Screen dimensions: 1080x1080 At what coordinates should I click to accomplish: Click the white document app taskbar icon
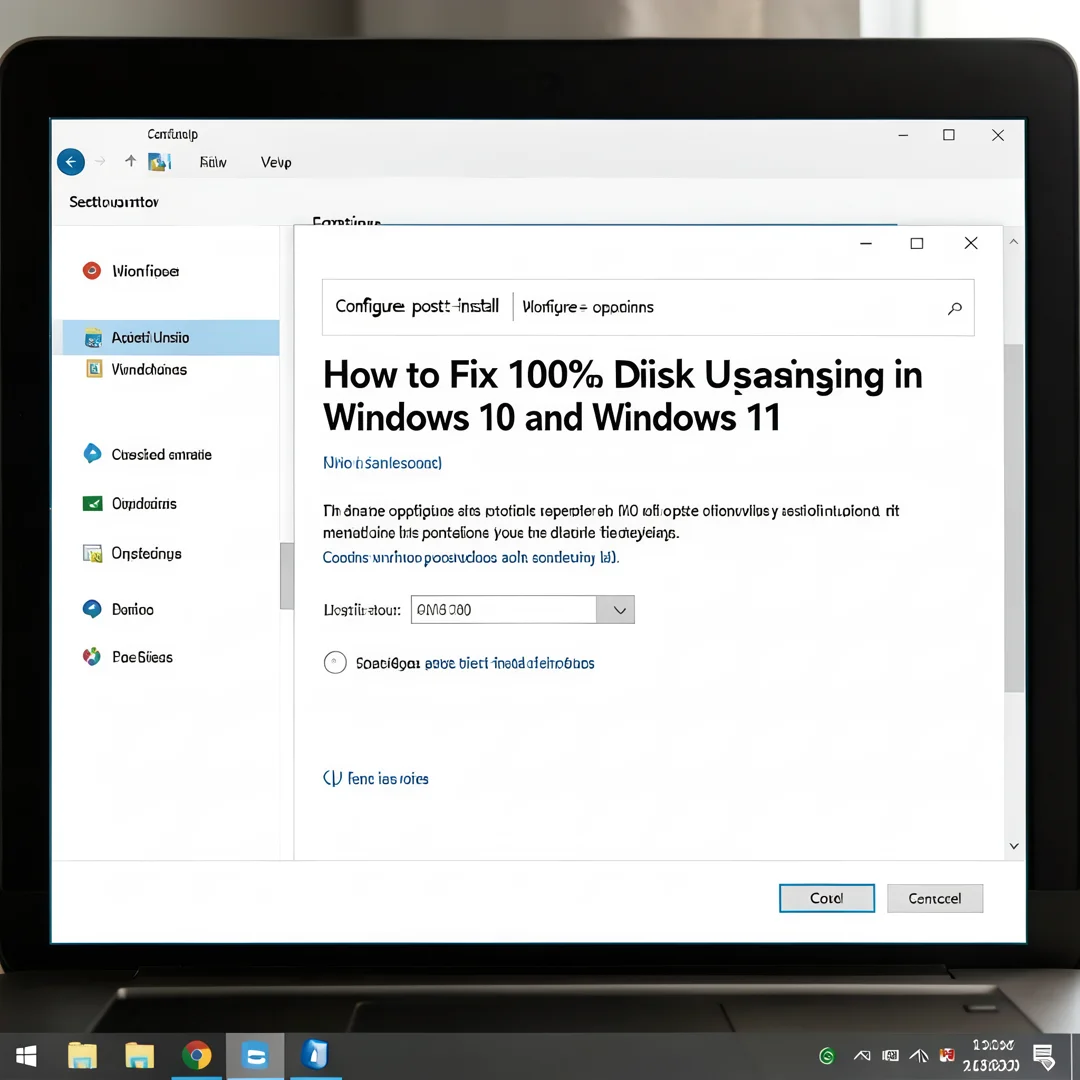(314, 1055)
